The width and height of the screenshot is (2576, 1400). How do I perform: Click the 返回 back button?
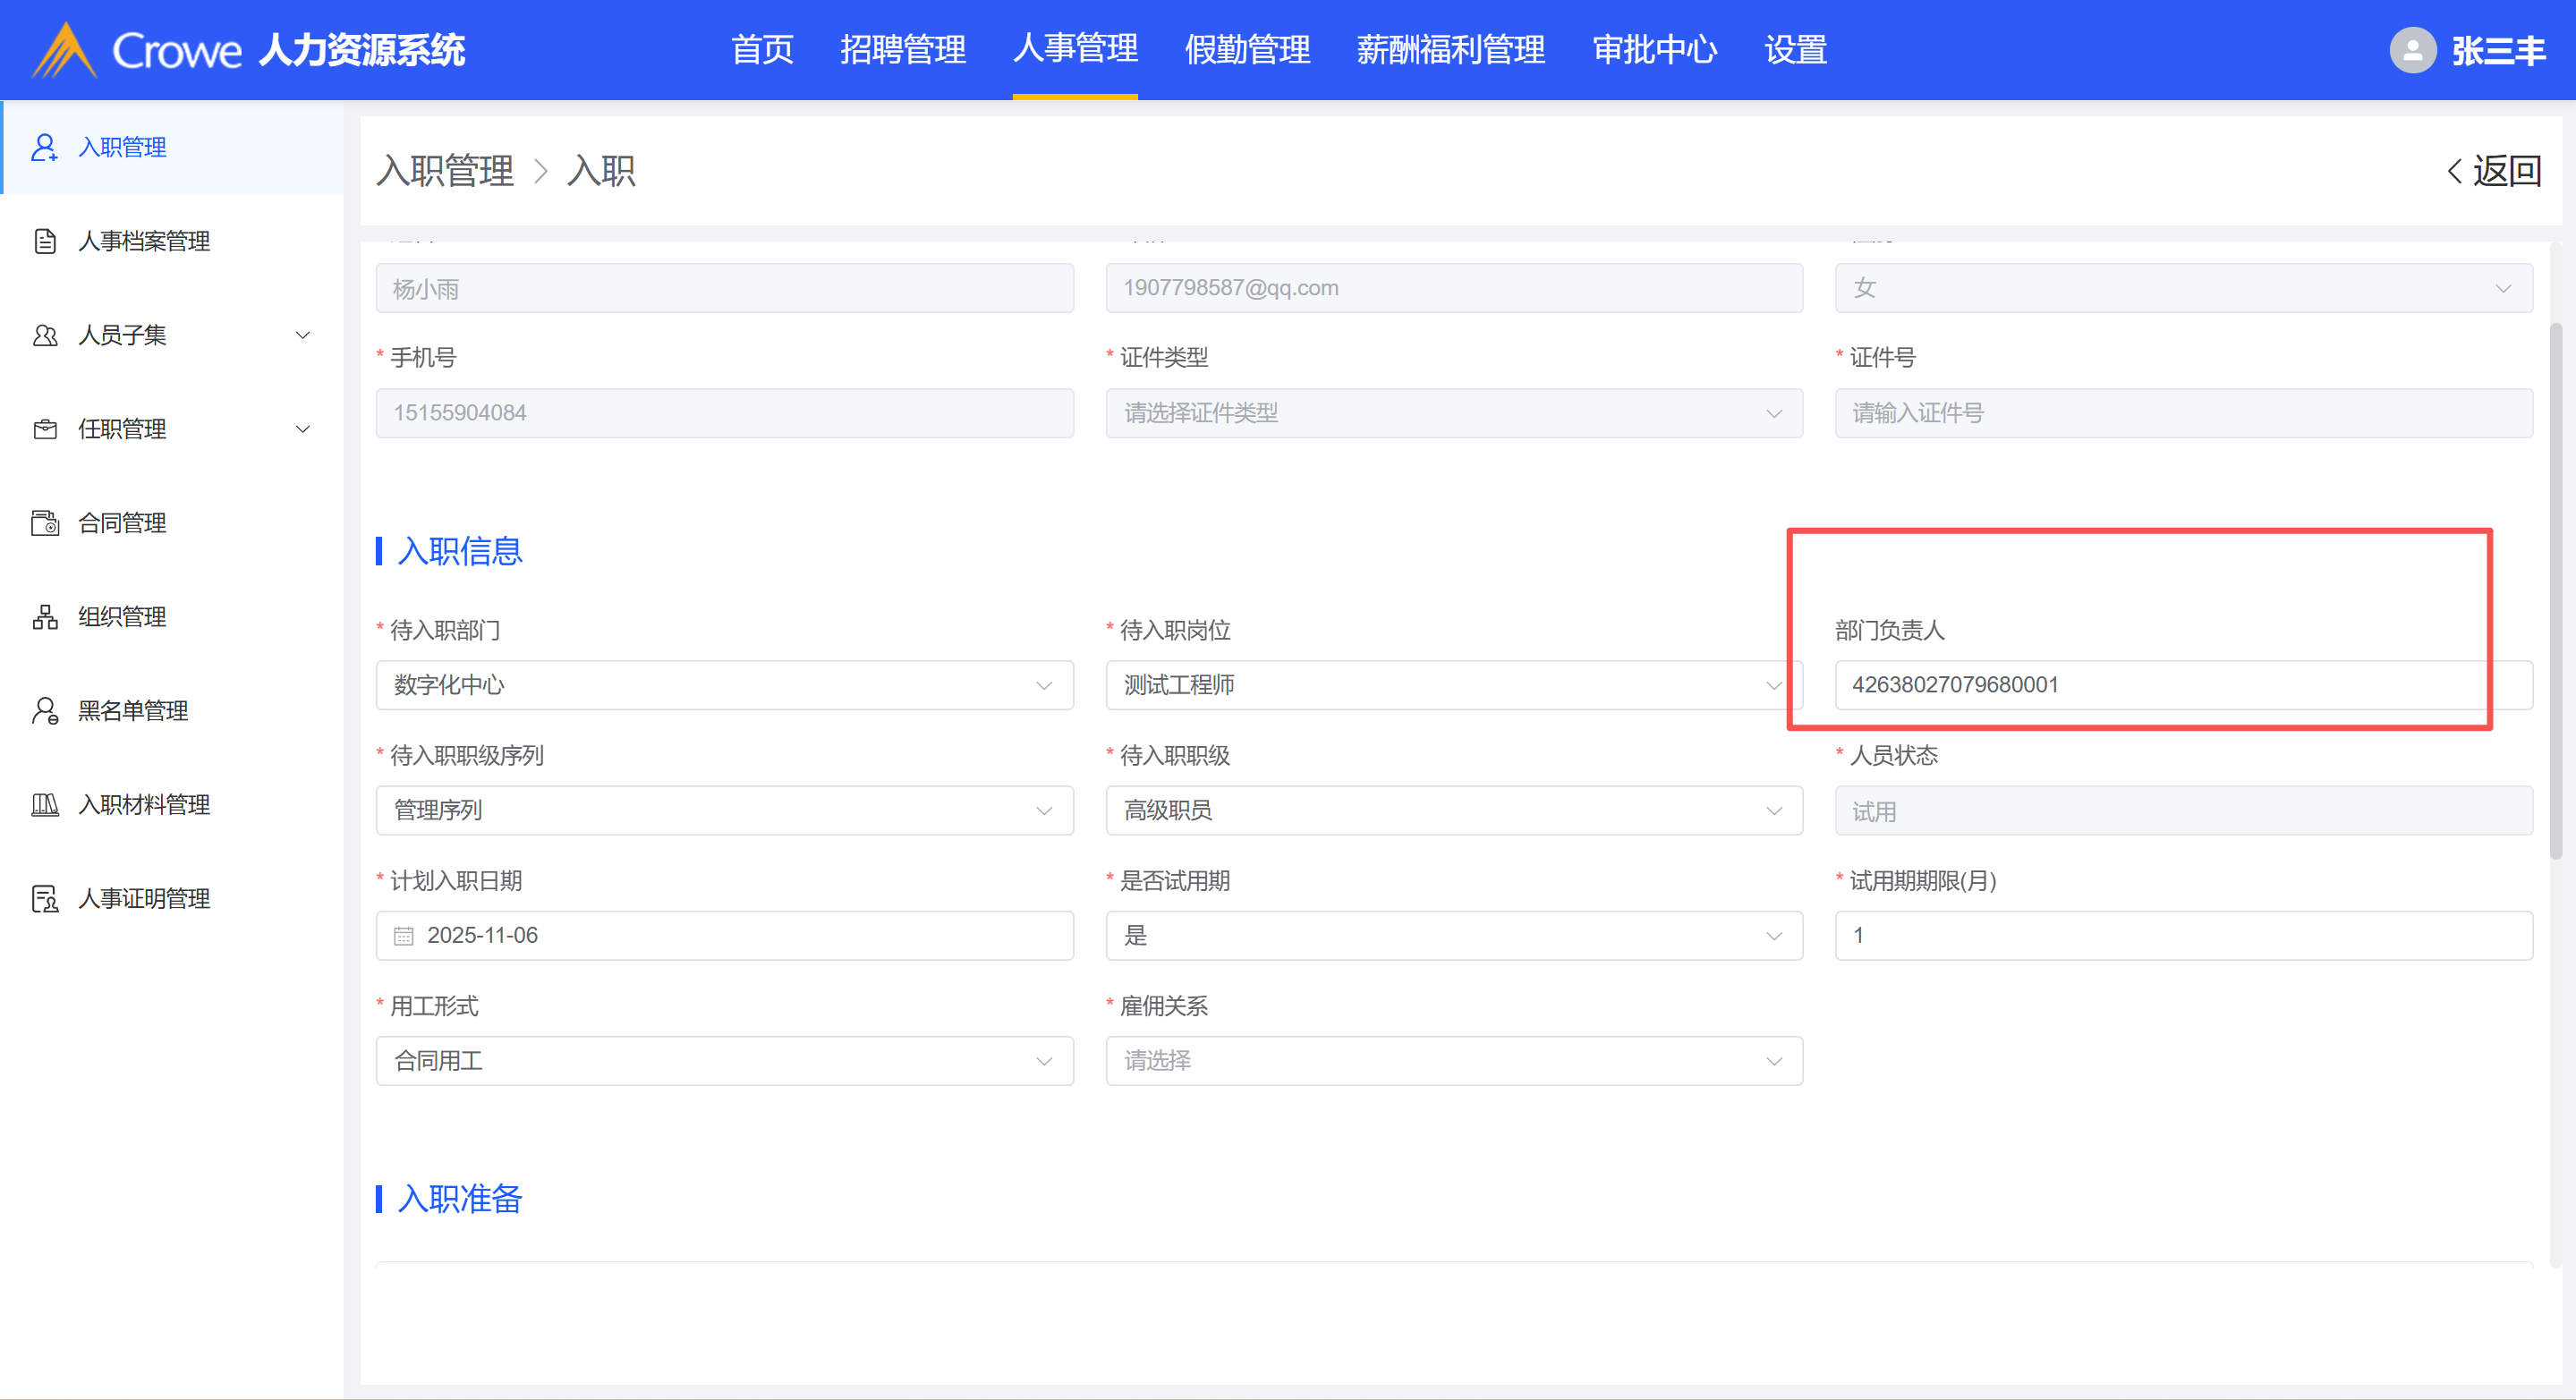(2494, 171)
